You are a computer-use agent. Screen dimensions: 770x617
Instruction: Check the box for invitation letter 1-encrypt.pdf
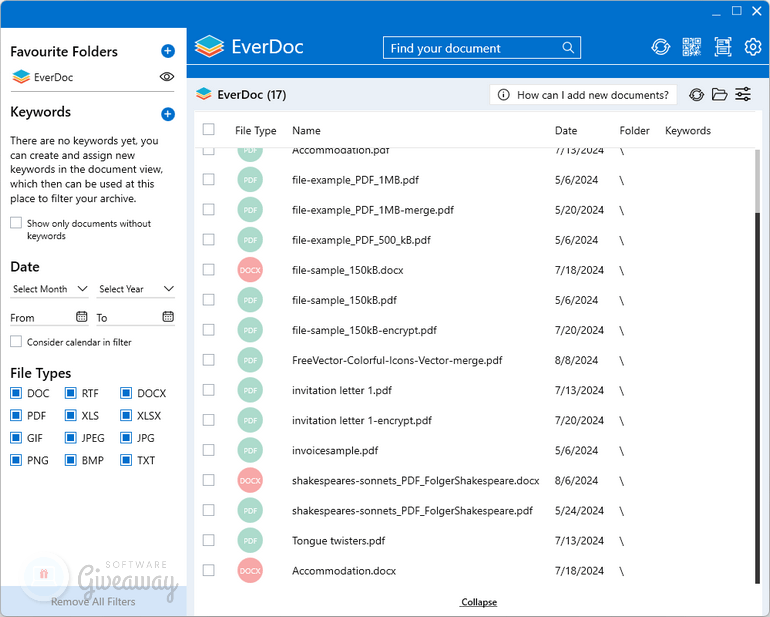pyautogui.click(x=209, y=420)
